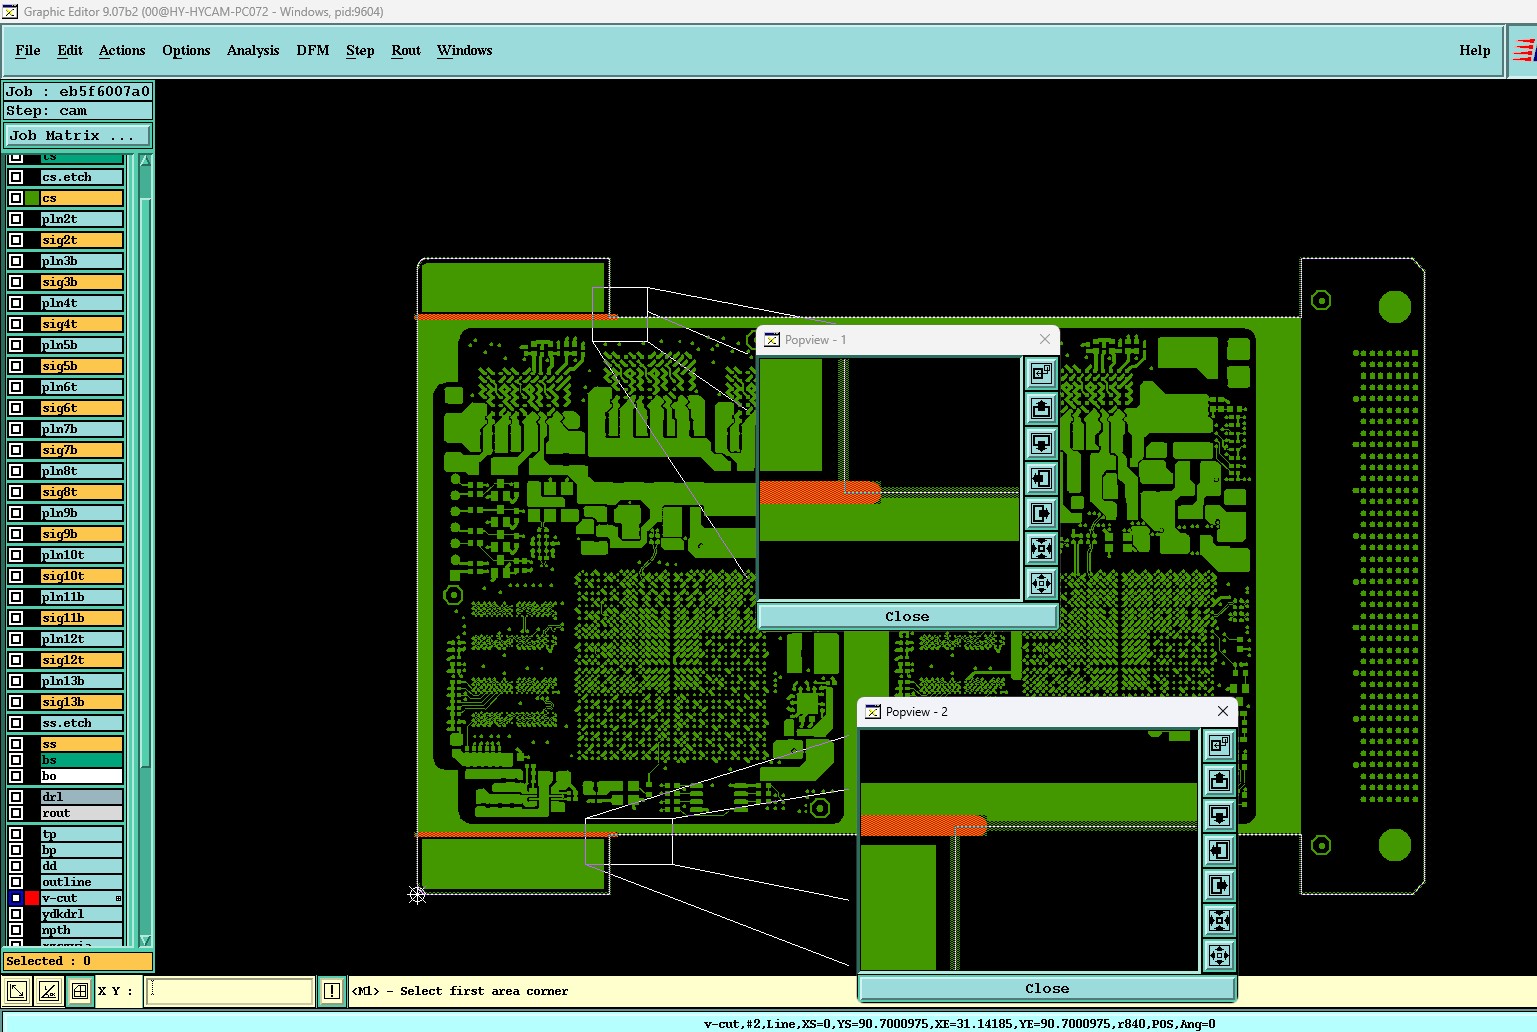This screenshot has width=1537, height=1032.
Task: Click the exclamation mark icon
Action: 332,991
